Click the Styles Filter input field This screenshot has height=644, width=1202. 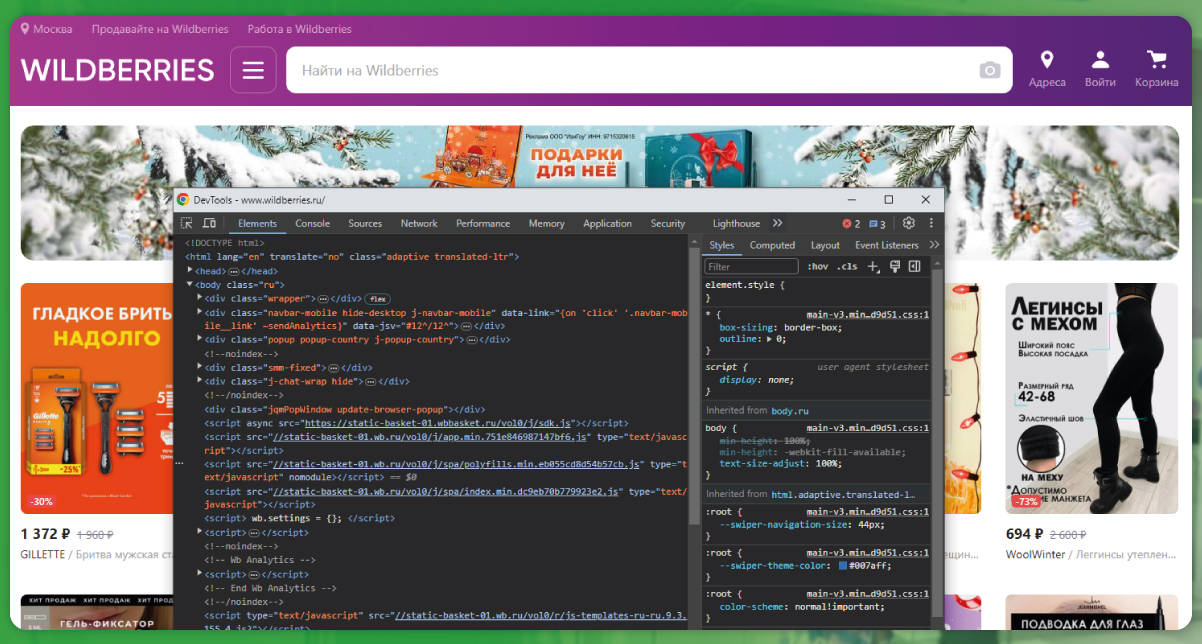(x=751, y=266)
